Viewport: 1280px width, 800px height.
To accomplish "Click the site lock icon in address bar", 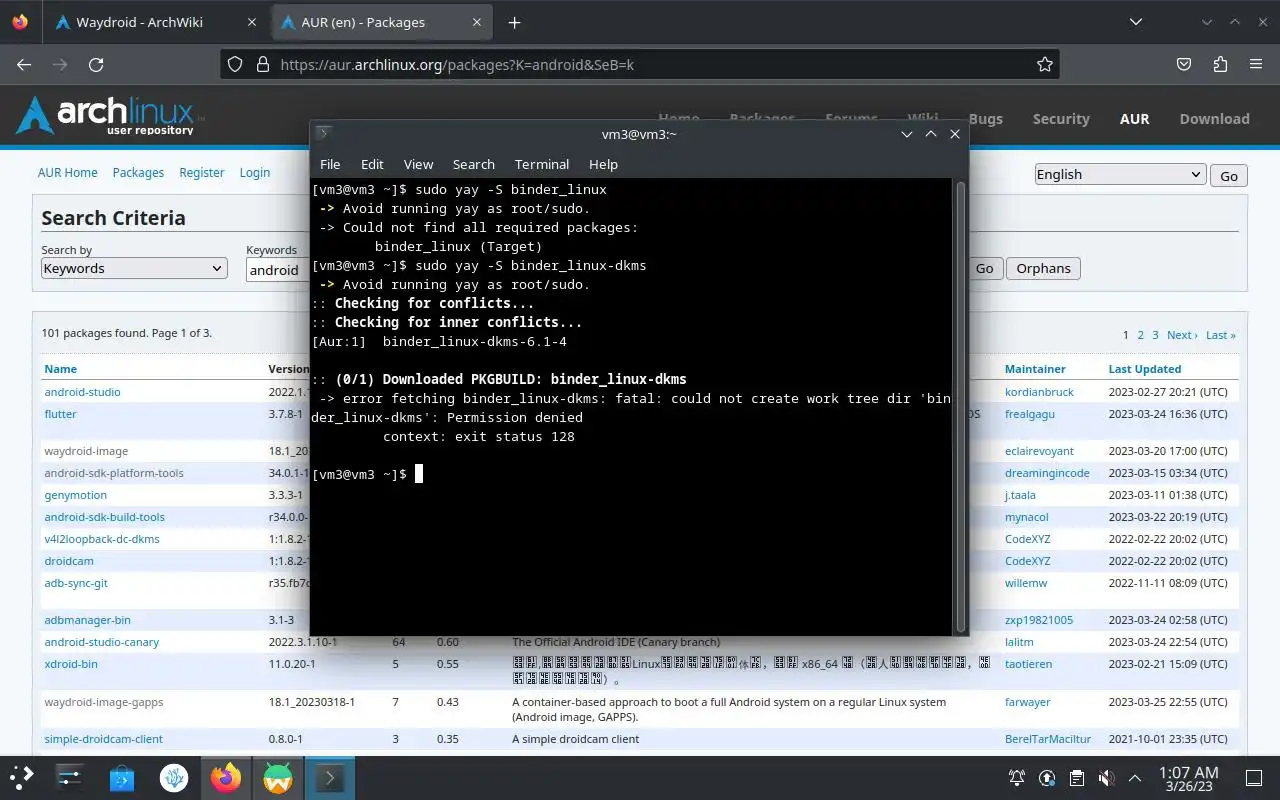I will (x=263, y=64).
